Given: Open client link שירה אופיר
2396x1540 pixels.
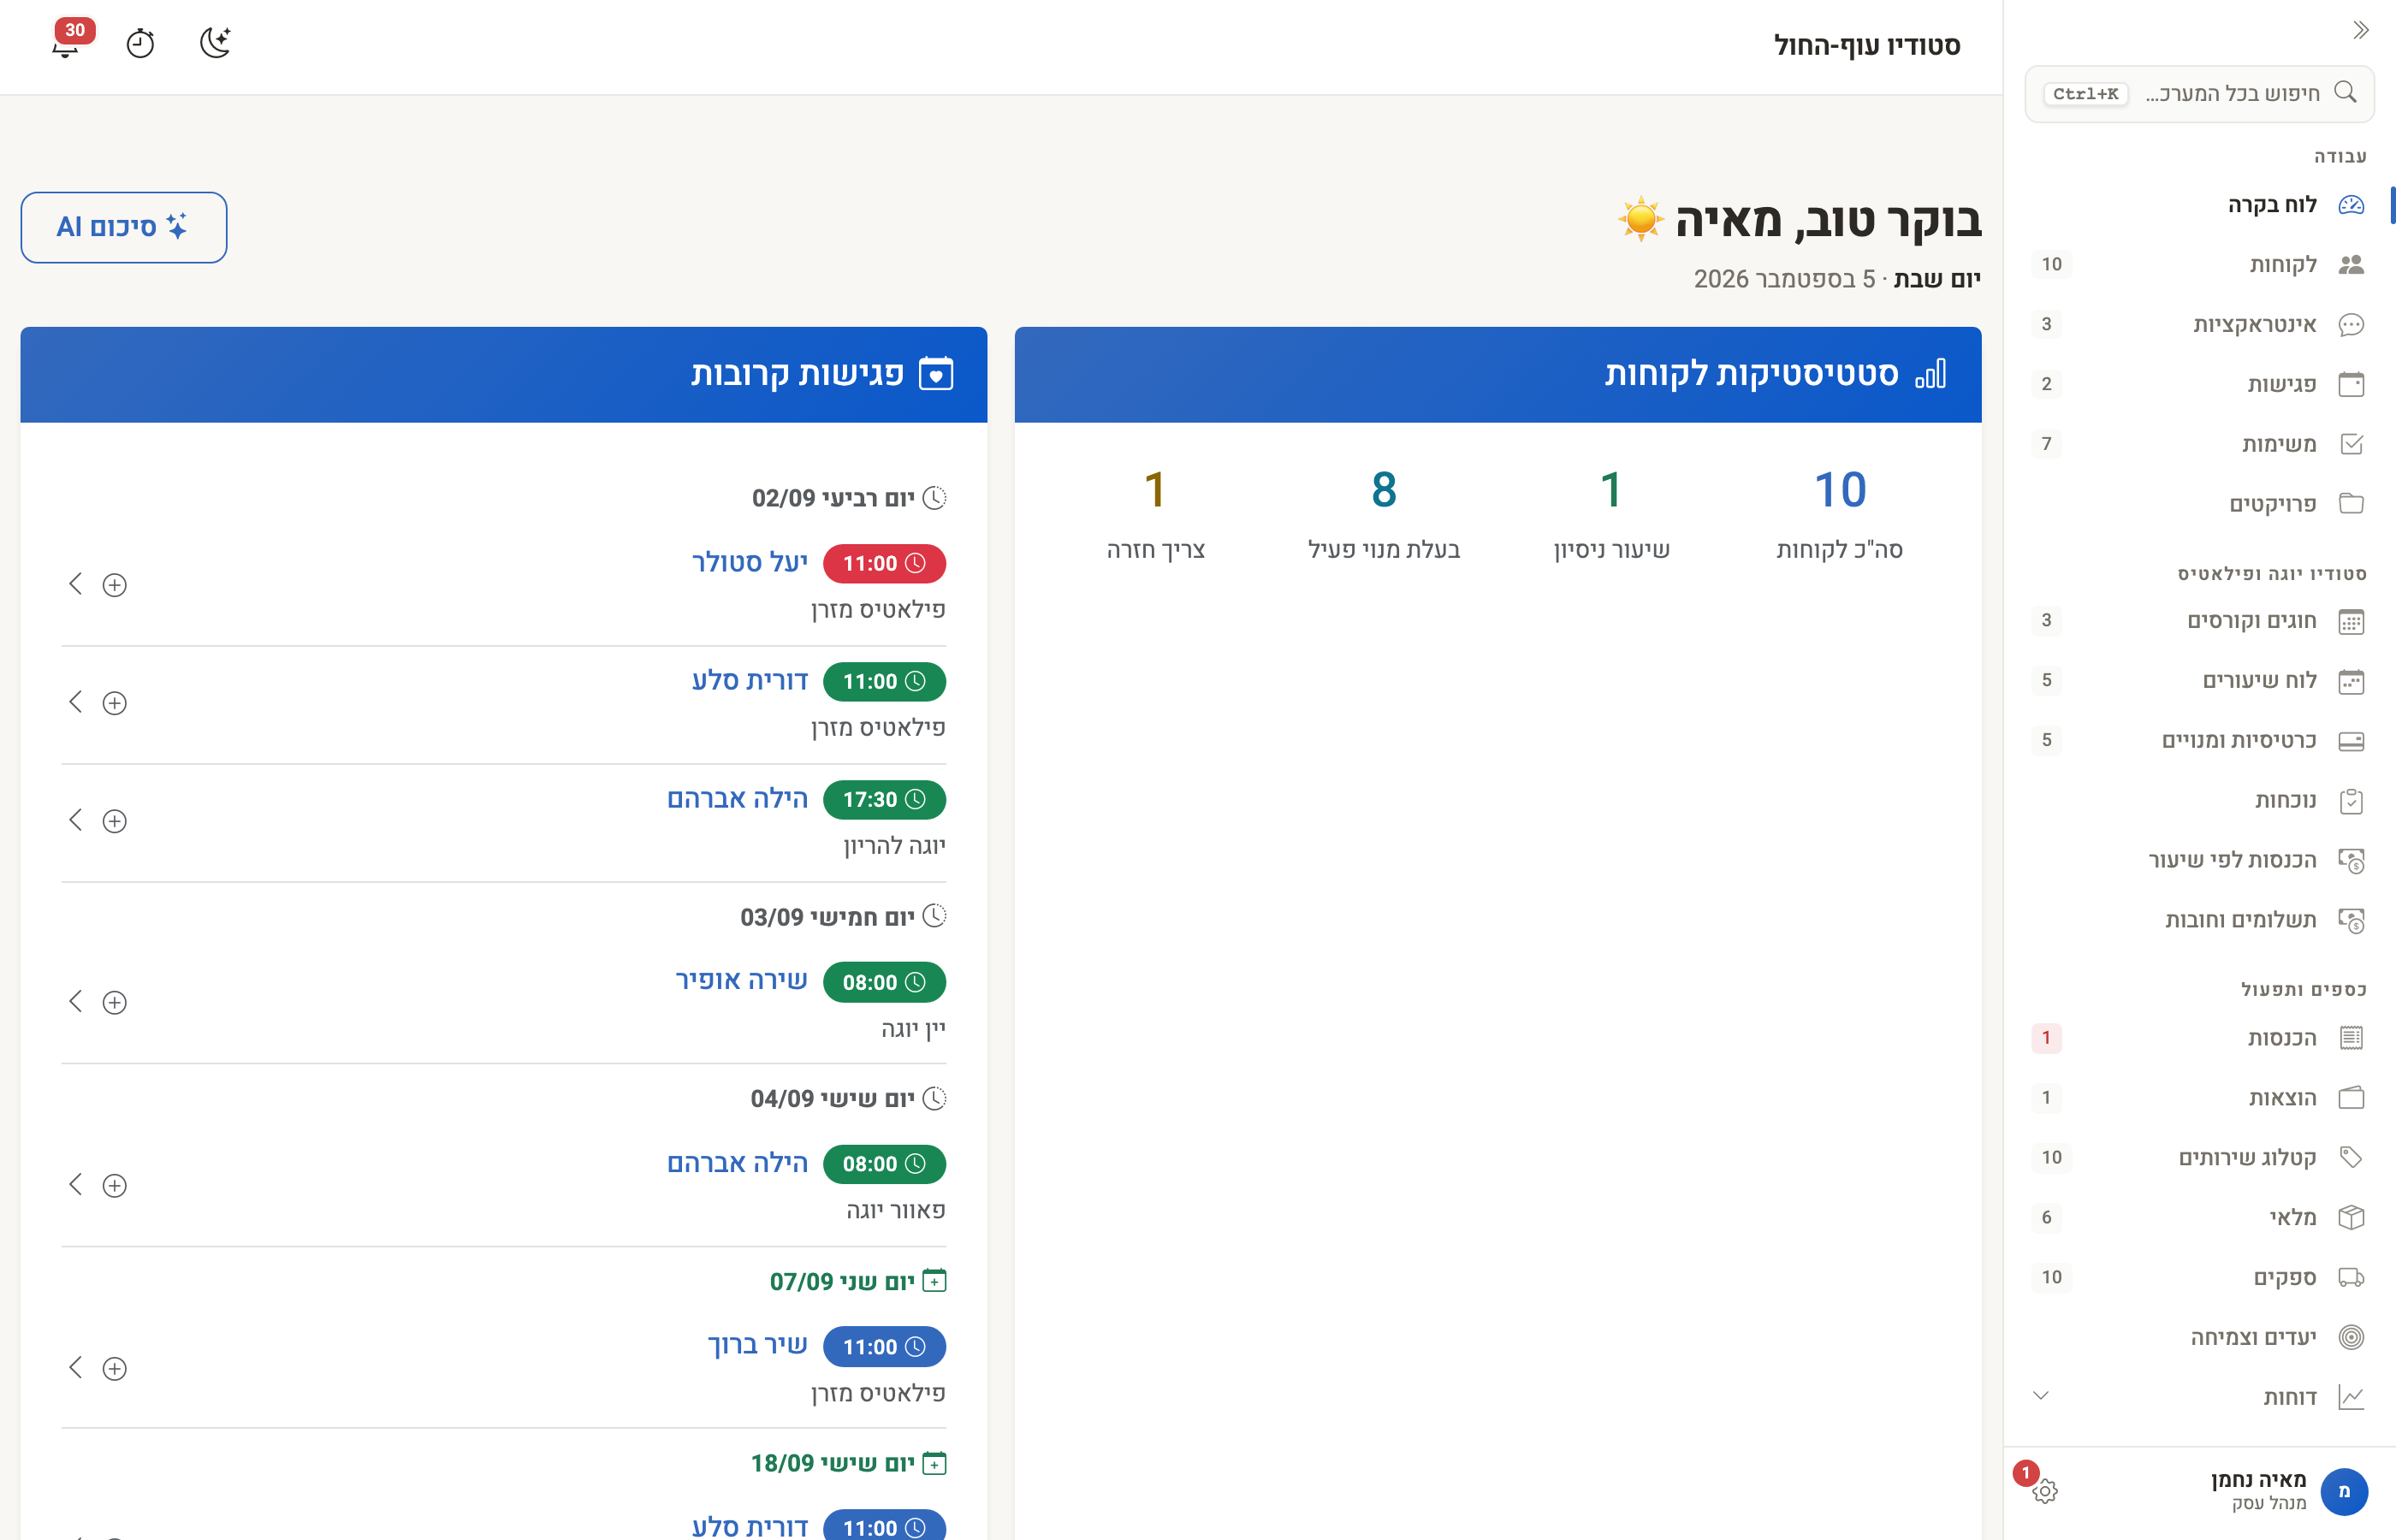Looking at the screenshot, I should 741,981.
